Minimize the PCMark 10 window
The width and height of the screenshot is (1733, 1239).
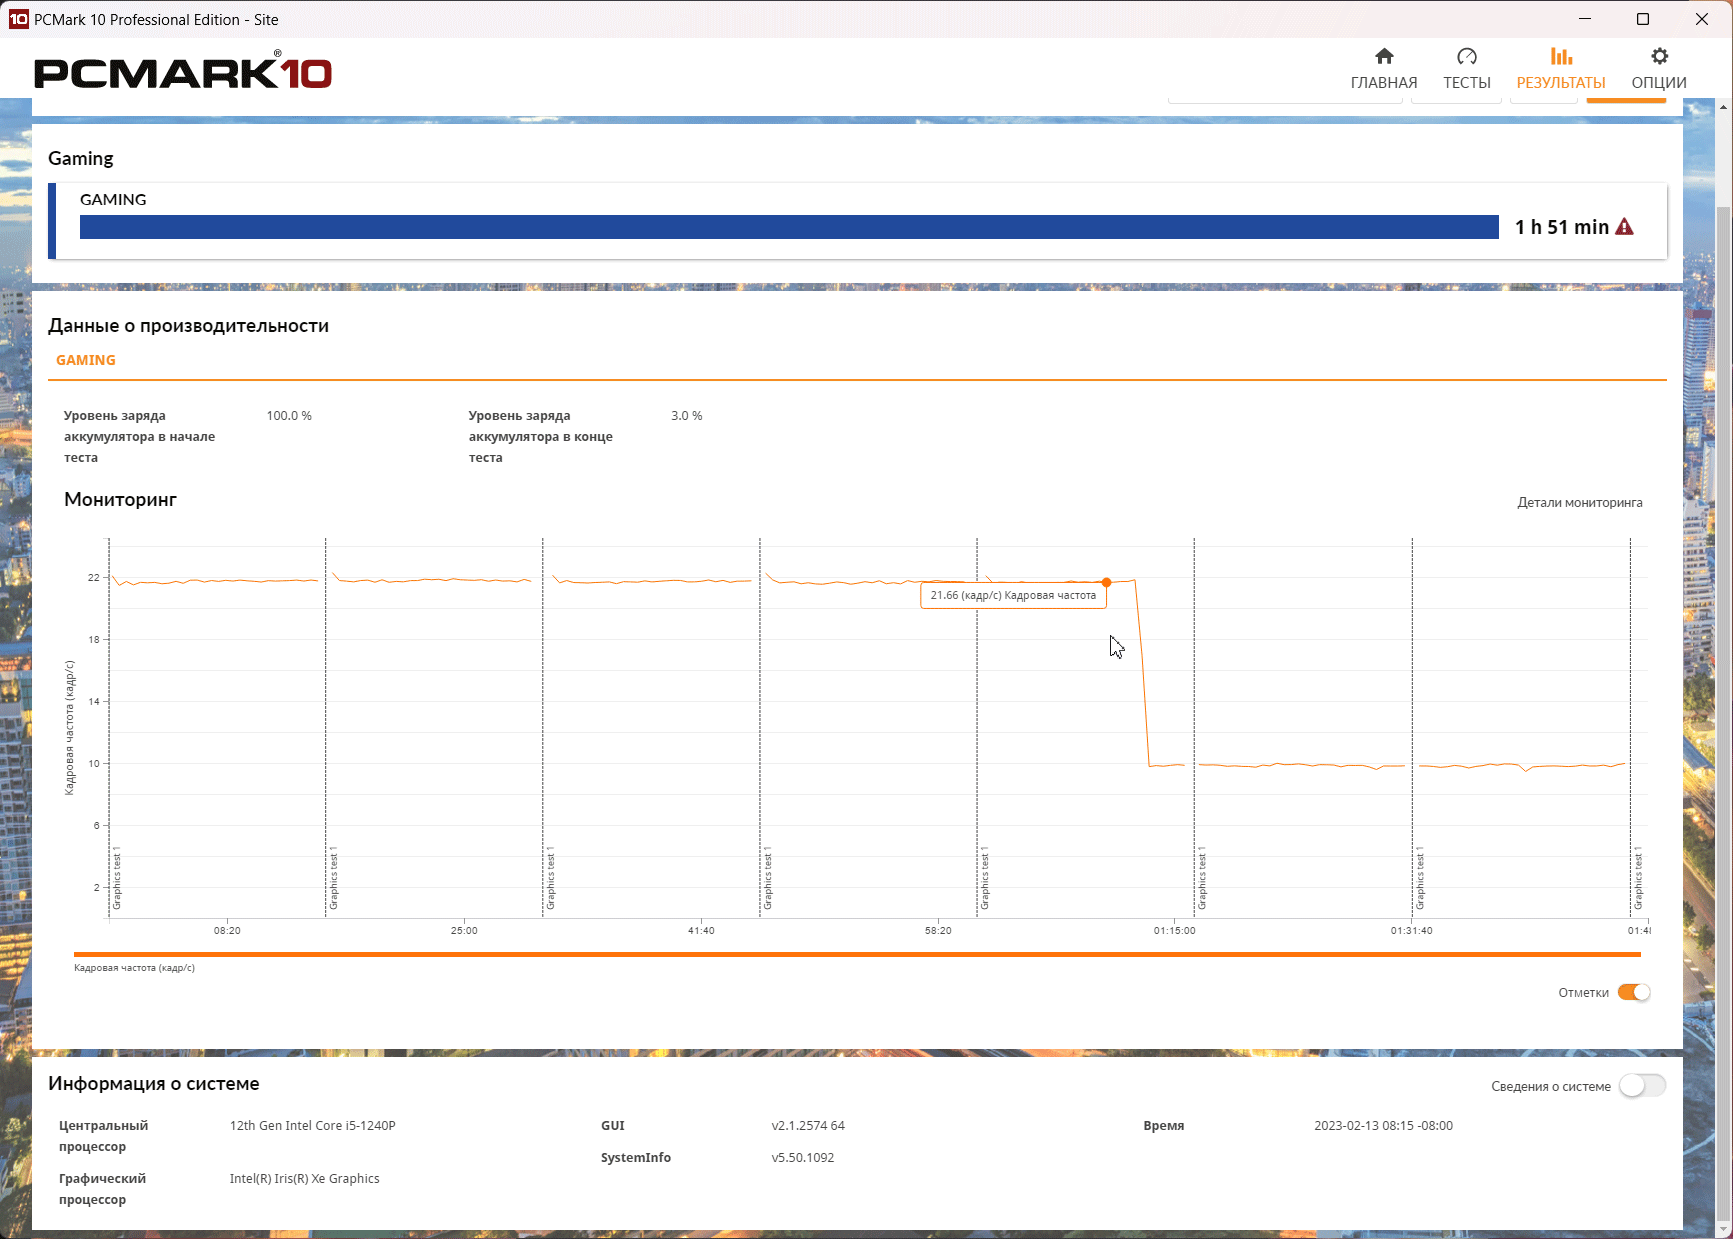pos(1585,19)
